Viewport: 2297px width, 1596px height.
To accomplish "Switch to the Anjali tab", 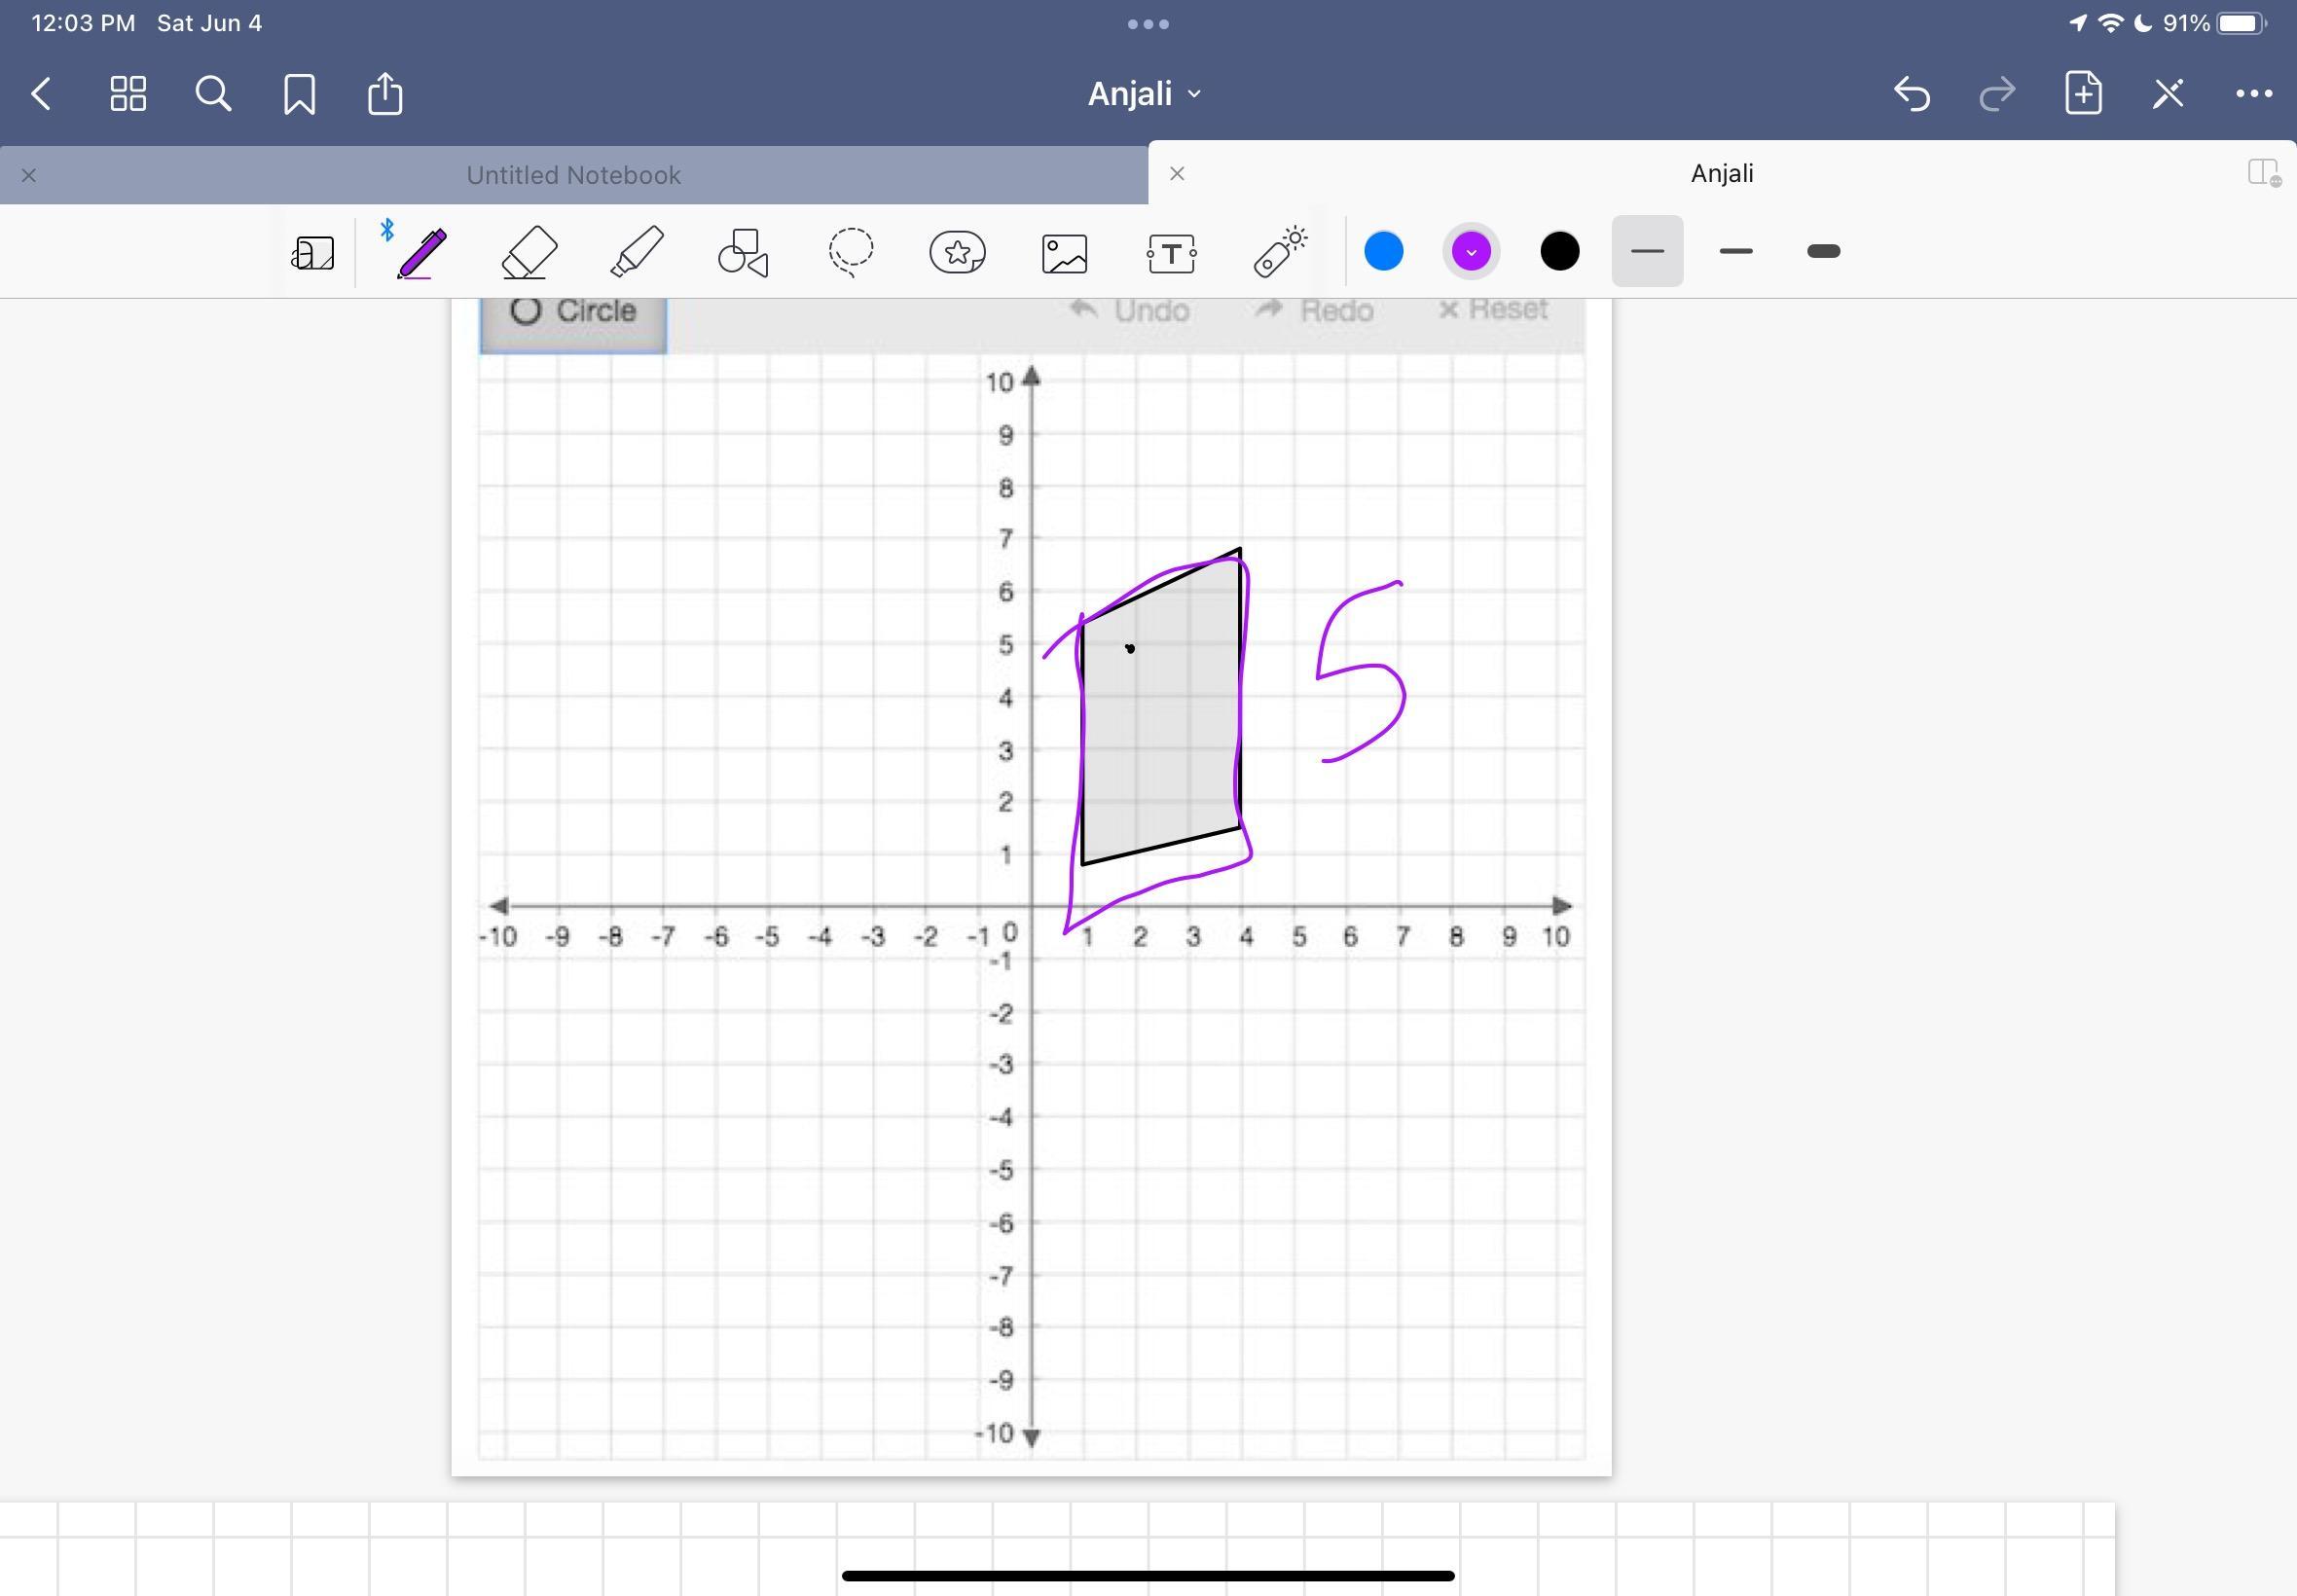I will coord(1721,174).
